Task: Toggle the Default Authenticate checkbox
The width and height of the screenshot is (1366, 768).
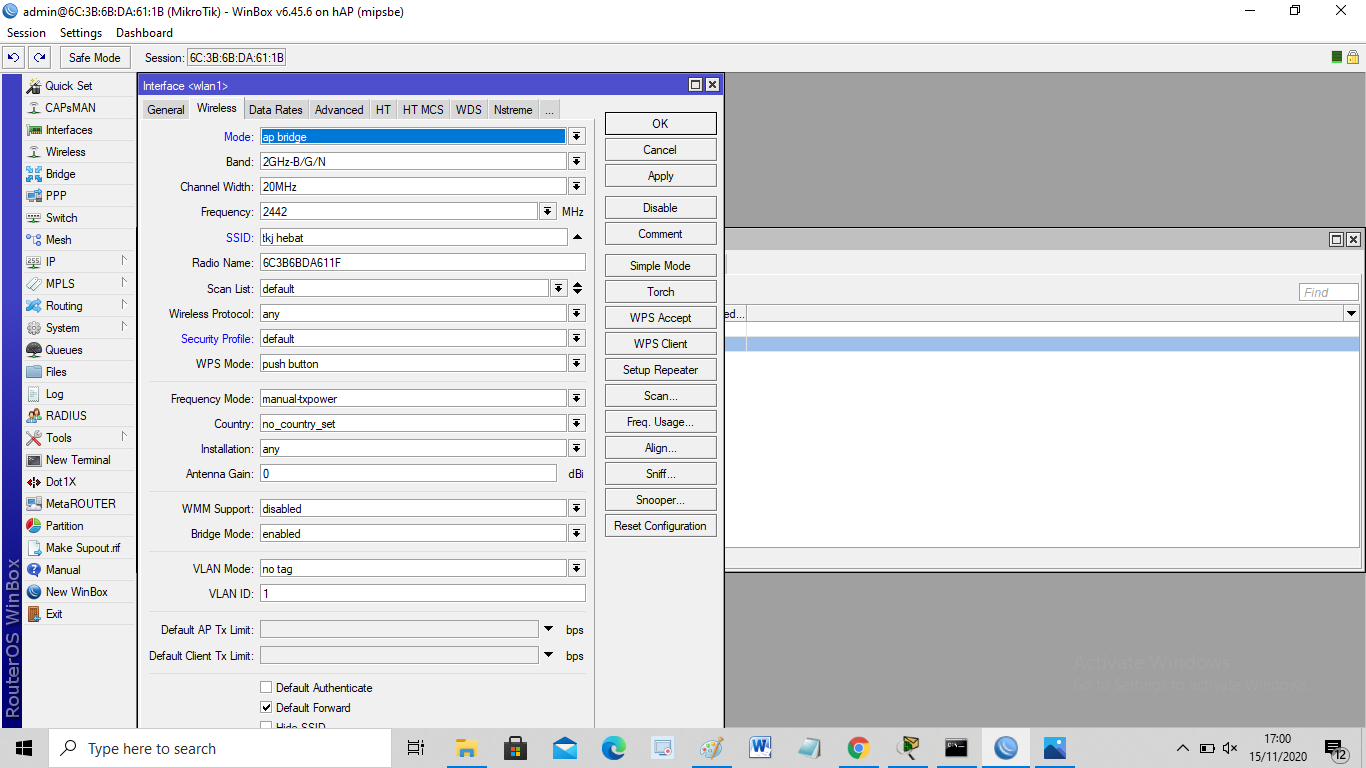Action: tap(266, 688)
